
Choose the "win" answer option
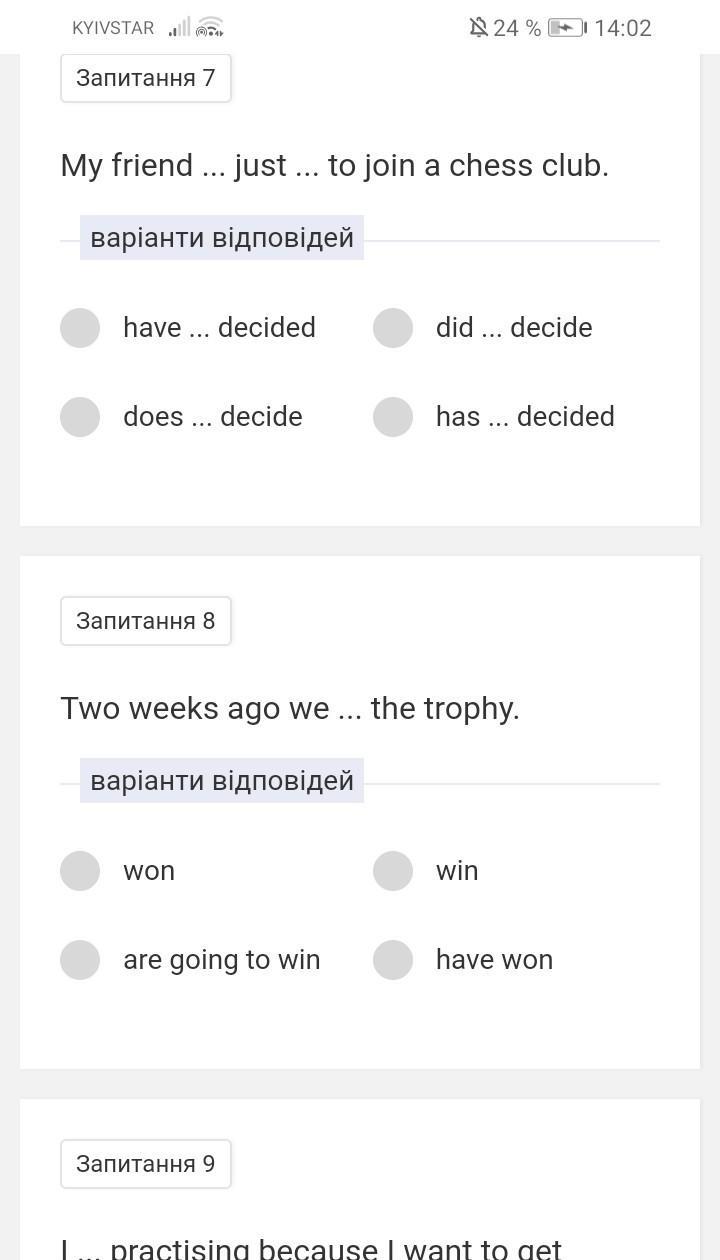(393, 871)
